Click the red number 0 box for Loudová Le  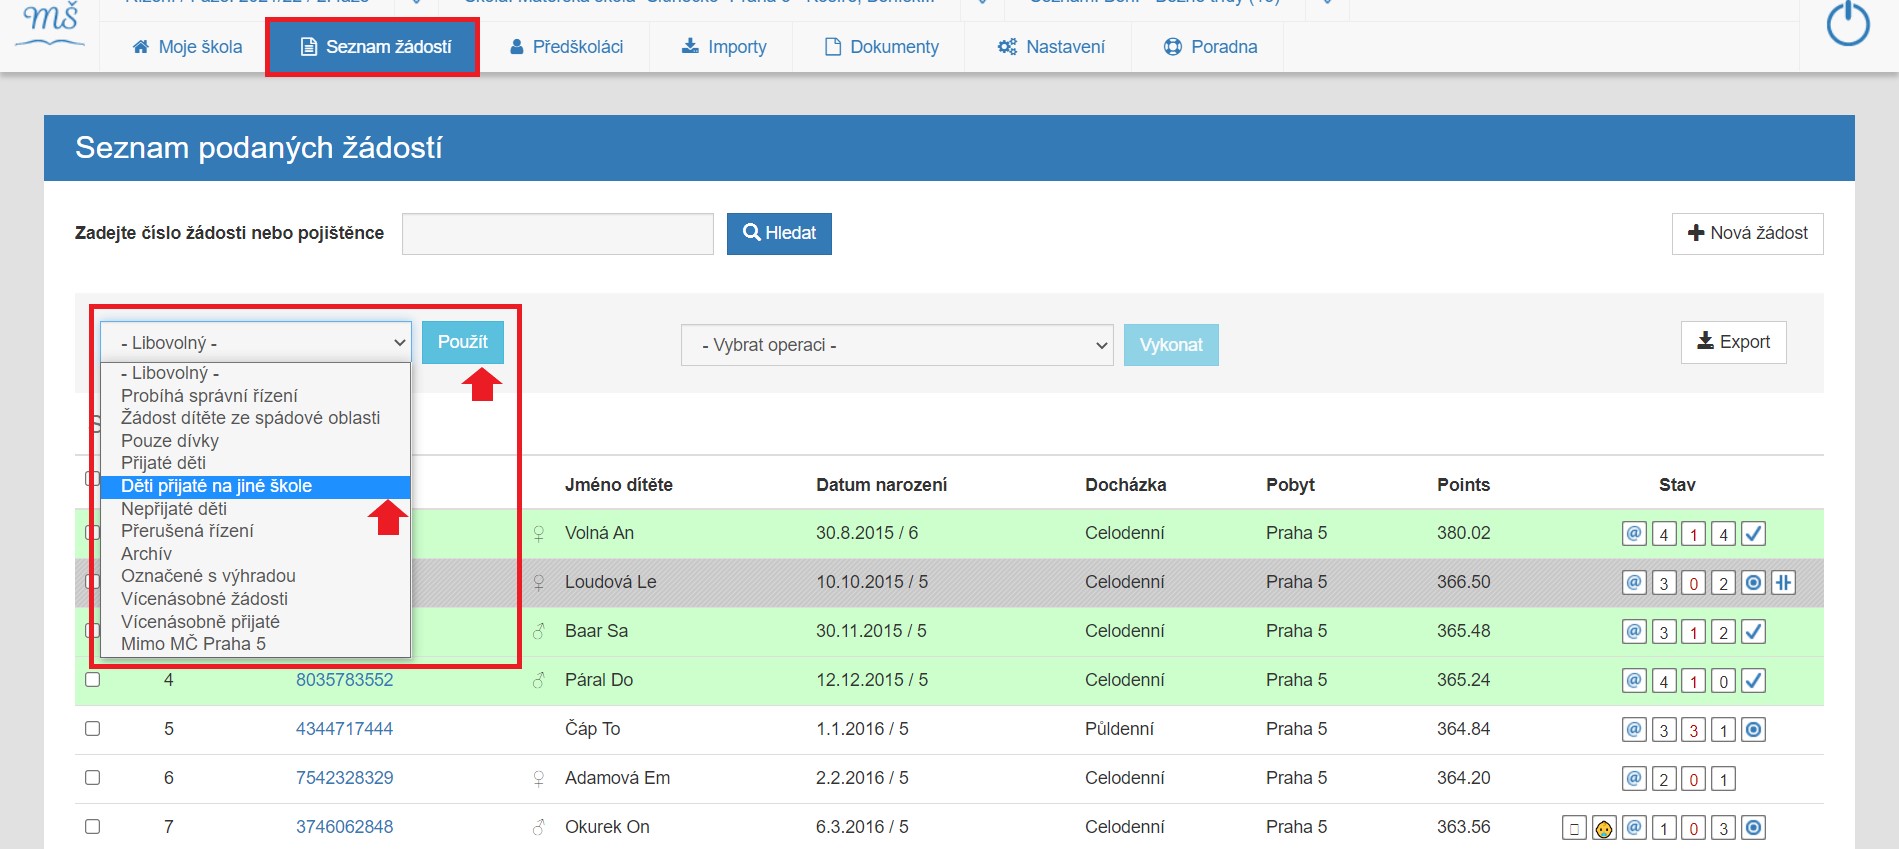tap(1694, 583)
